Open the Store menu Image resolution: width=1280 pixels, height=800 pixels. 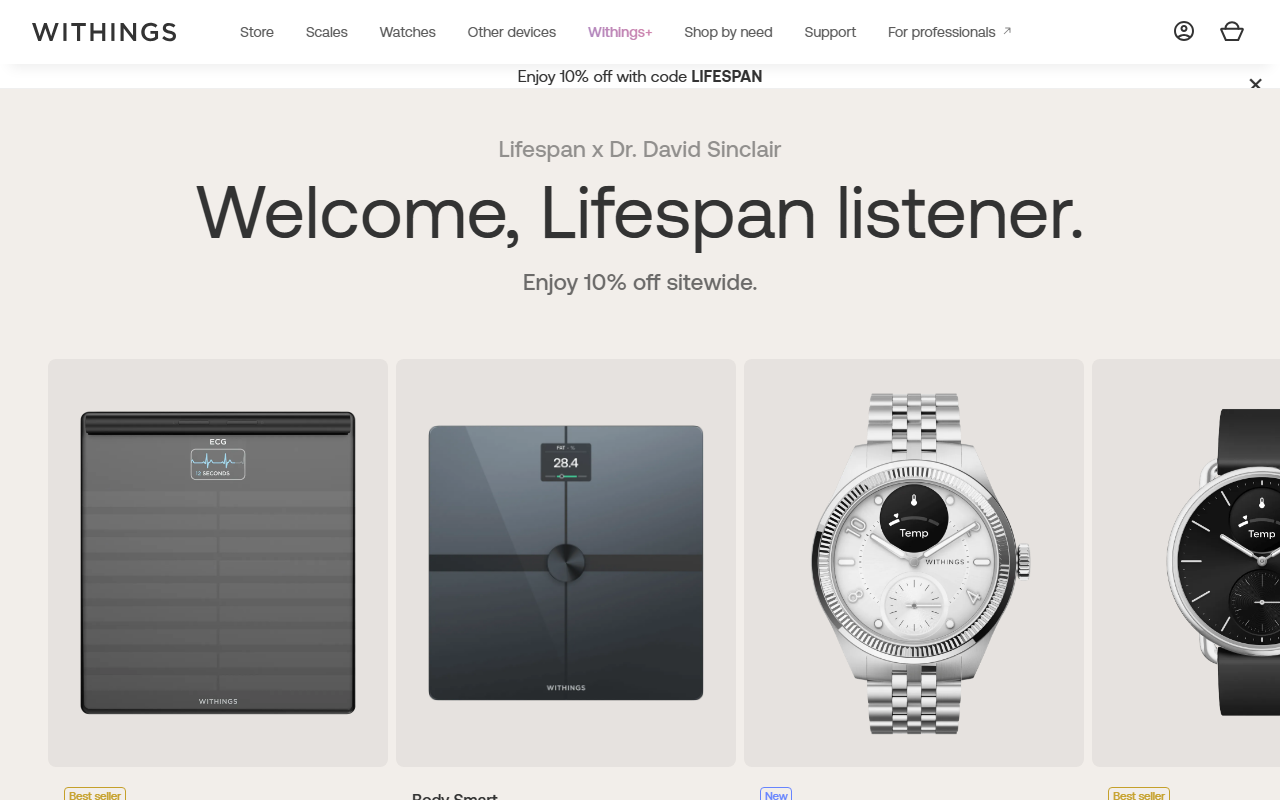click(x=257, y=32)
